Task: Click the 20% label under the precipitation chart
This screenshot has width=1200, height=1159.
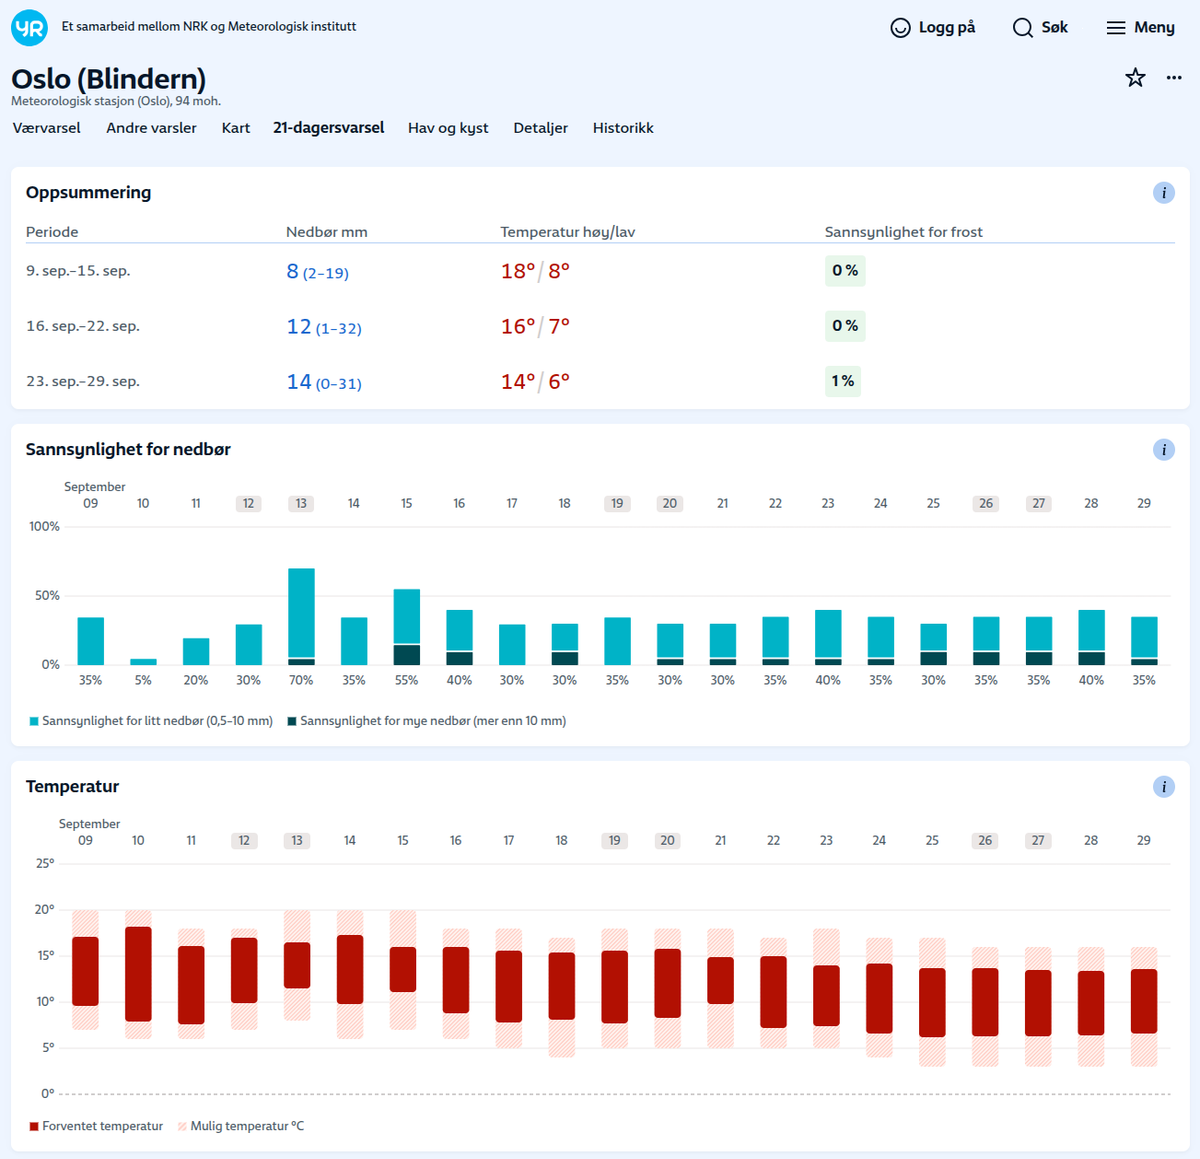Action: point(196,680)
